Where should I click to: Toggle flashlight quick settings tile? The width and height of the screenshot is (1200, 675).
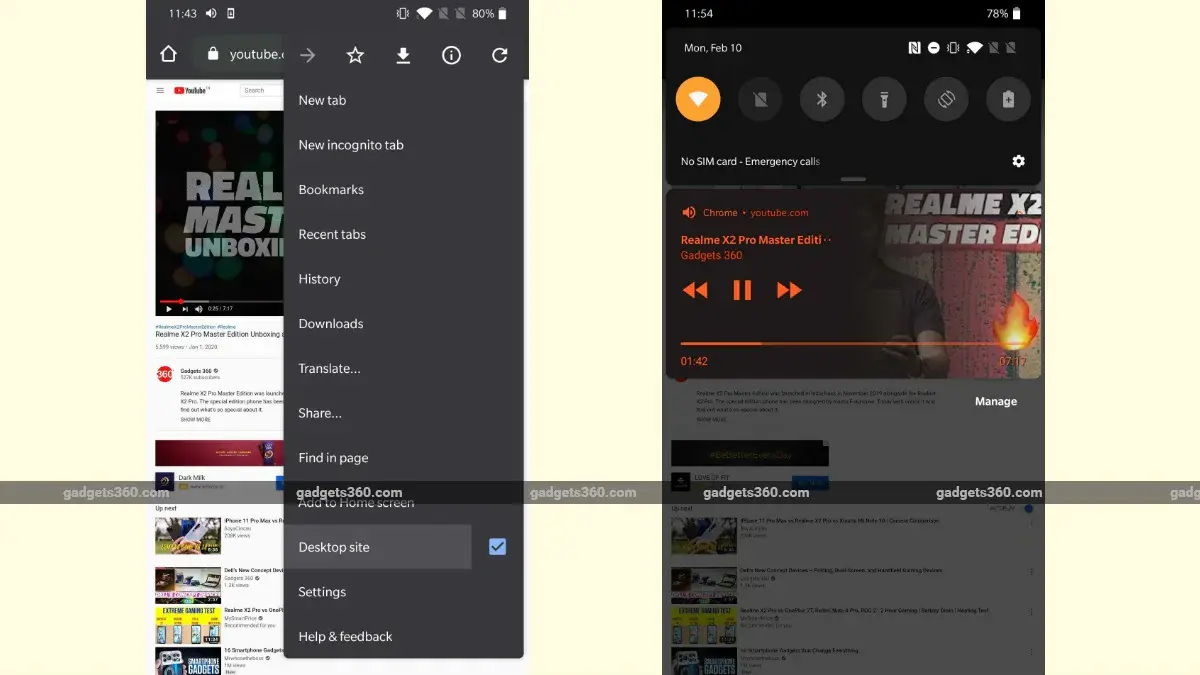pyautogui.click(x=884, y=100)
